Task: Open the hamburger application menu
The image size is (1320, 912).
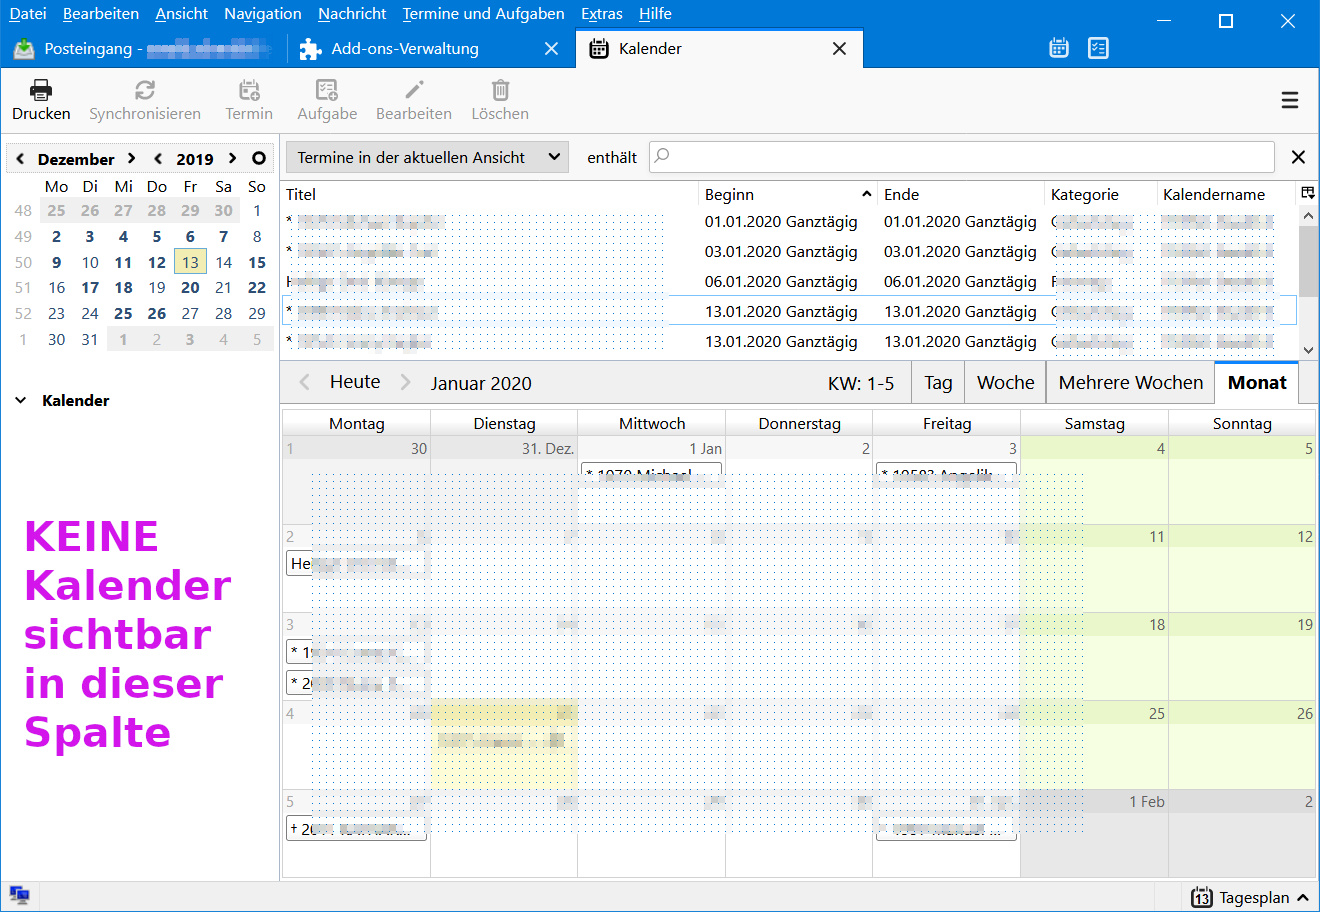Action: (x=1290, y=100)
